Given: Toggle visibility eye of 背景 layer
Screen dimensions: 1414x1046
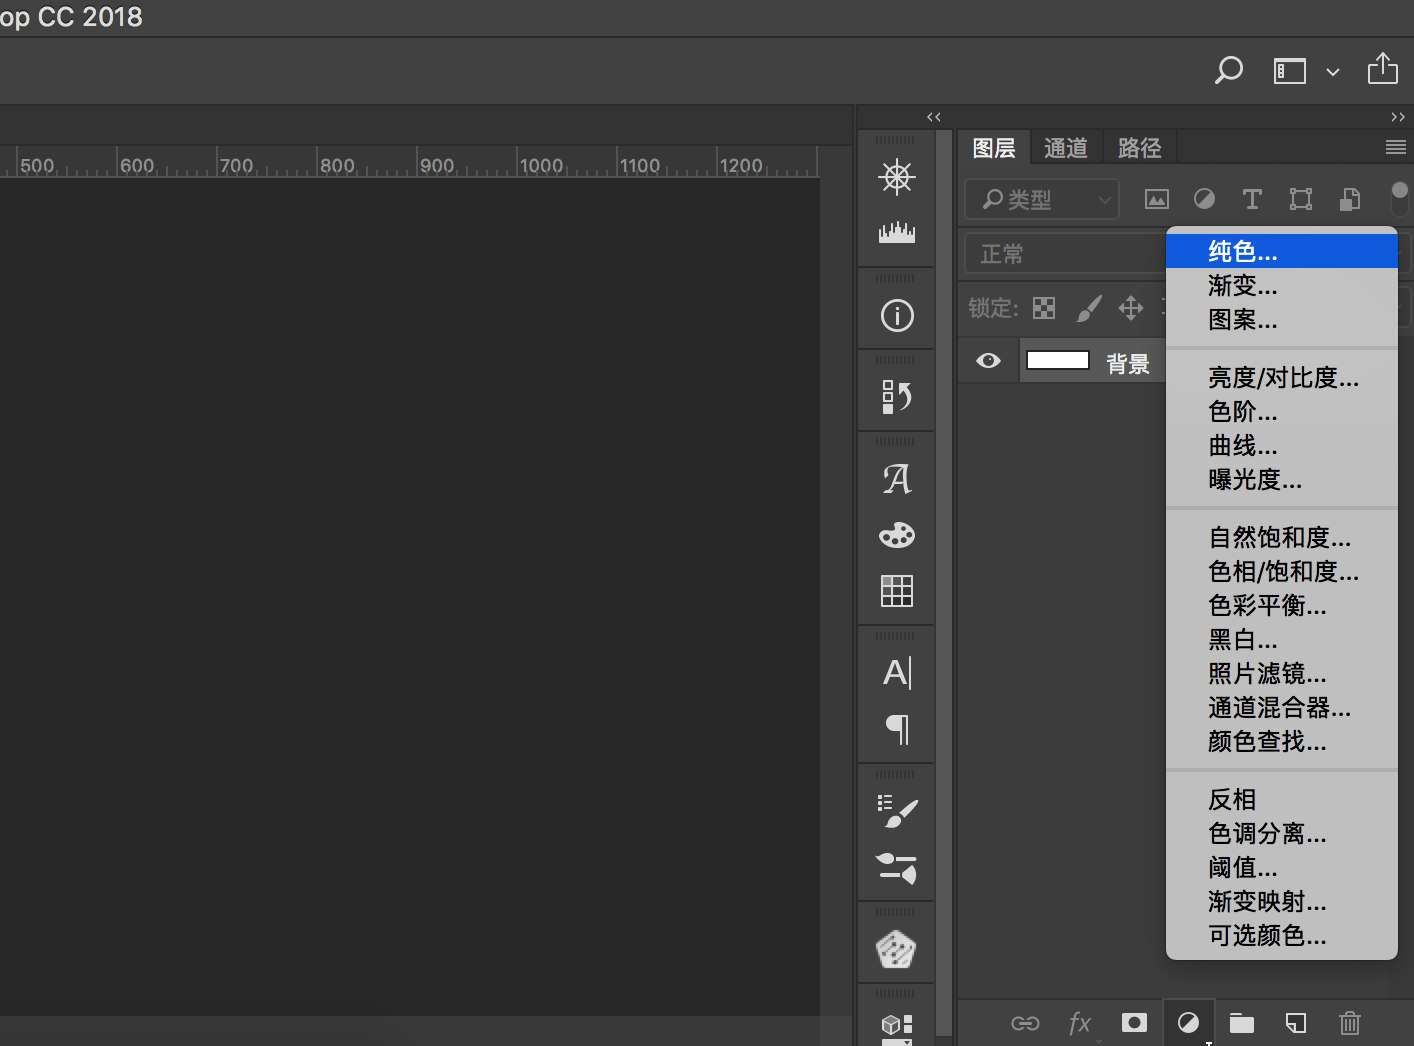Looking at the screenshot, I should [x=988, y=361].
